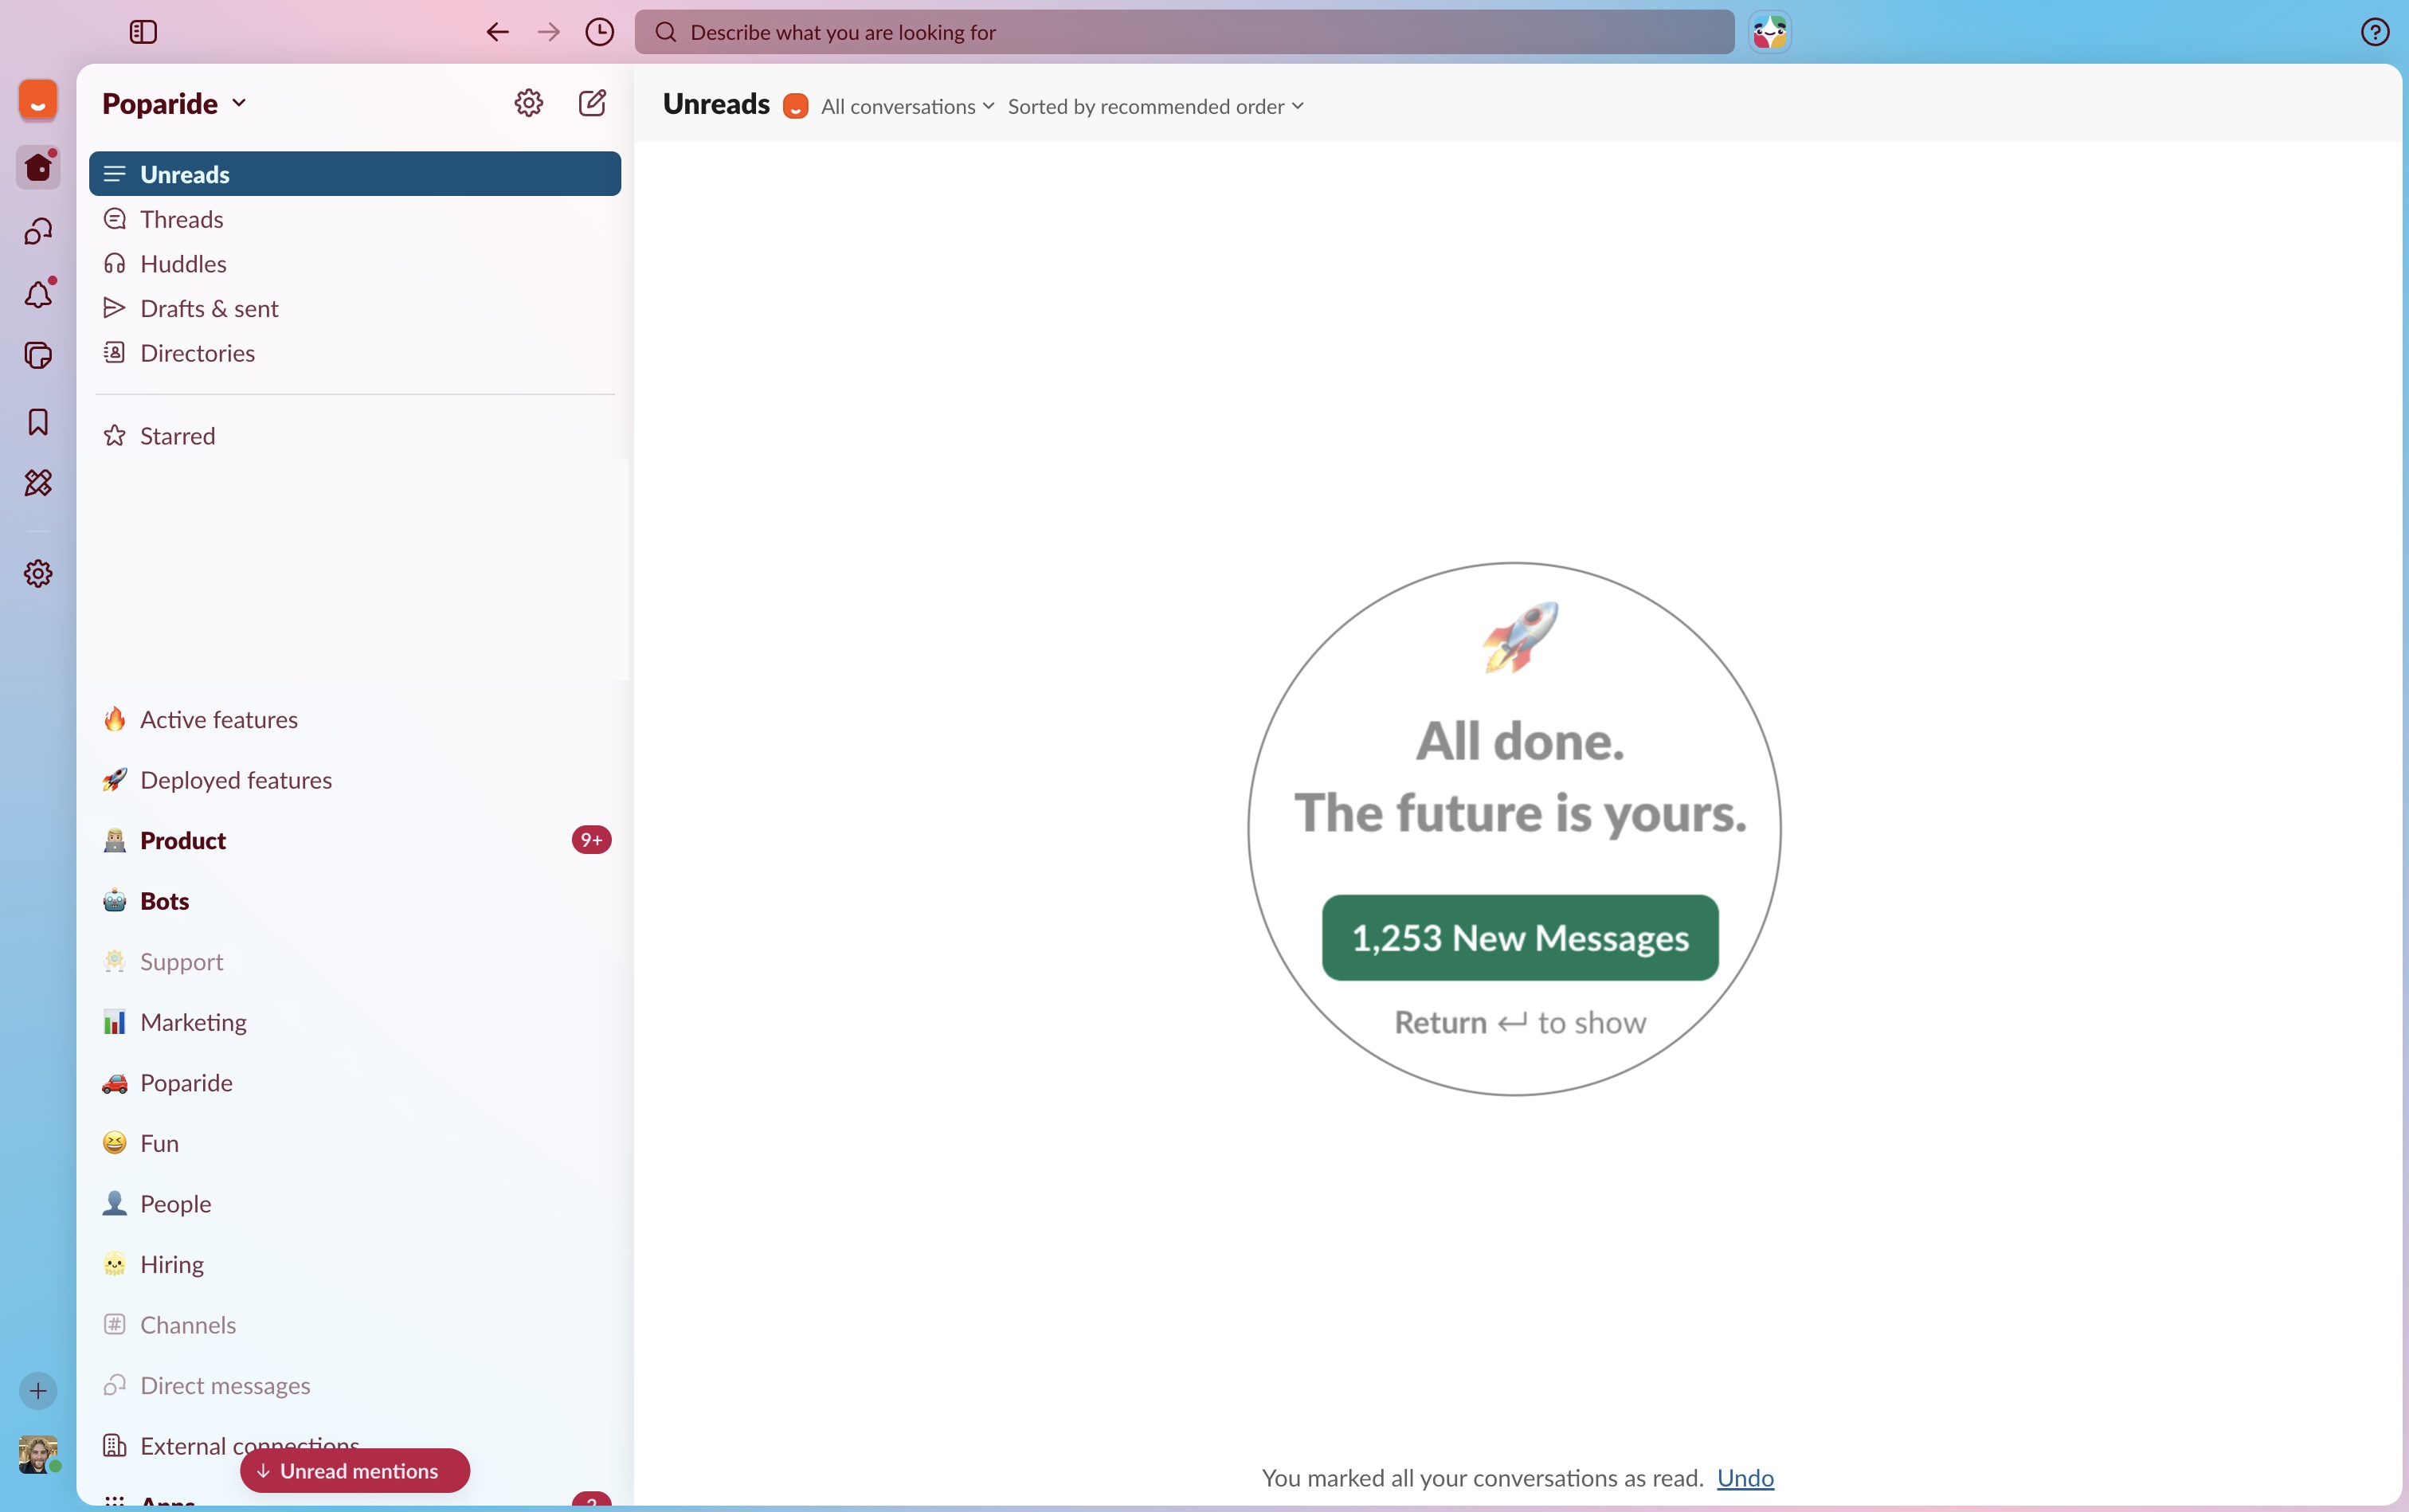2409x1512 pixels.
Task: Open the Later bookmark icon
Action: click(x=38, y=422)
